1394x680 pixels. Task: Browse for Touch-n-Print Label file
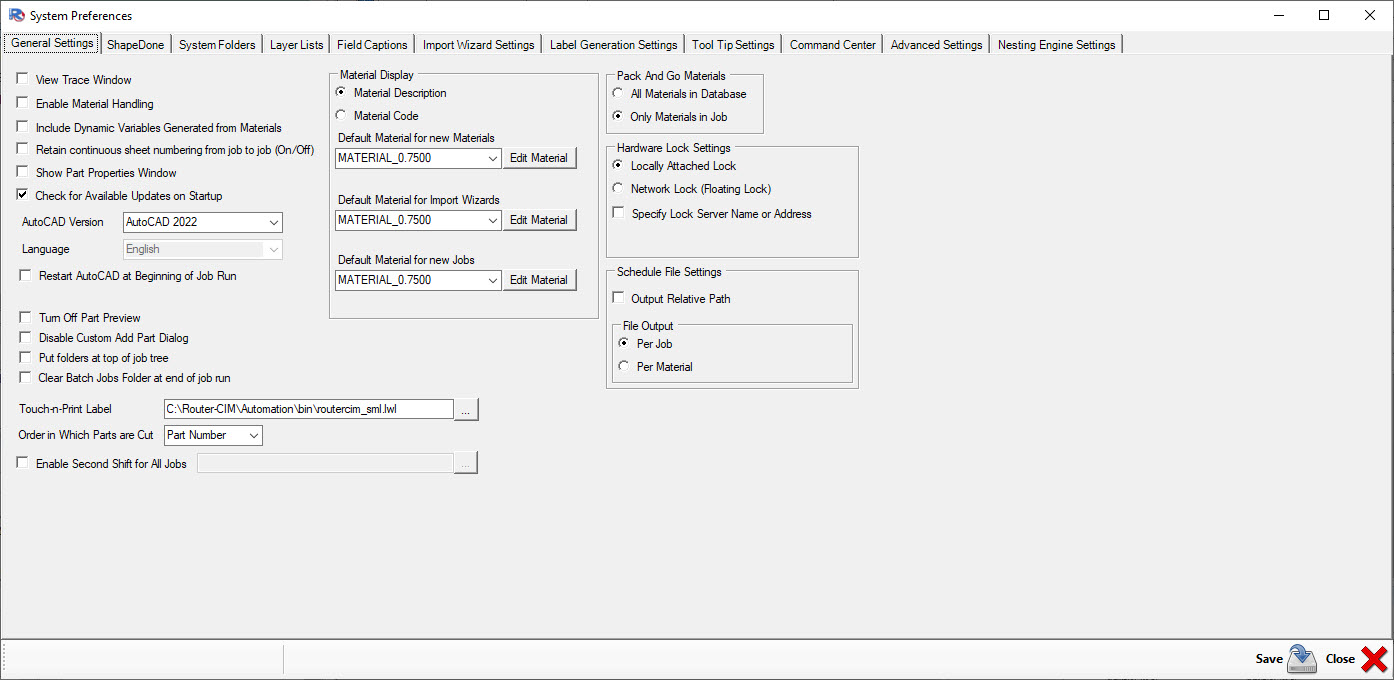click(x=466, y=409)
